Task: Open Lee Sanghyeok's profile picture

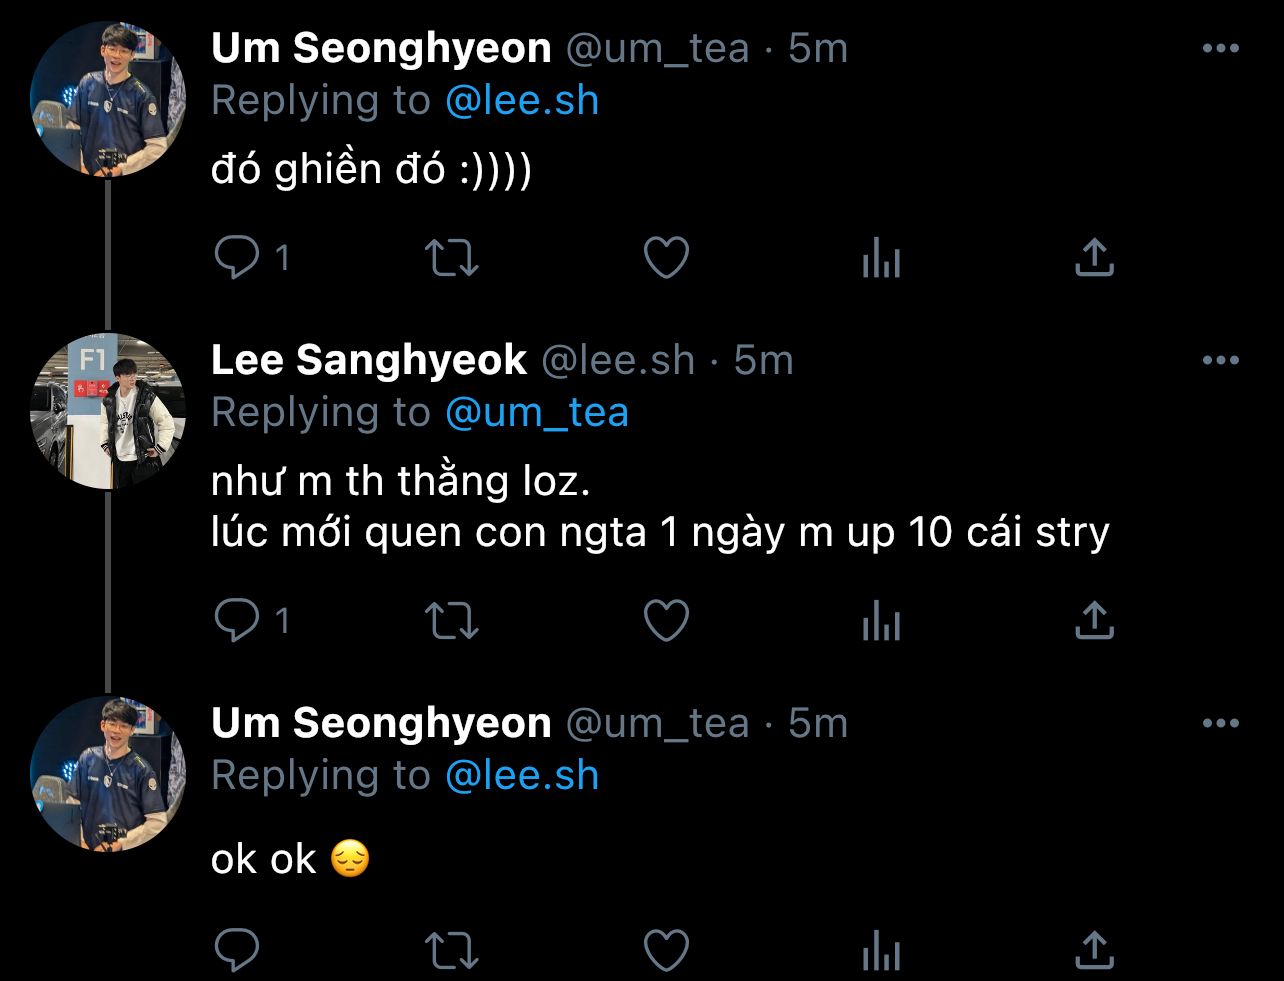Action: point(108,412)
